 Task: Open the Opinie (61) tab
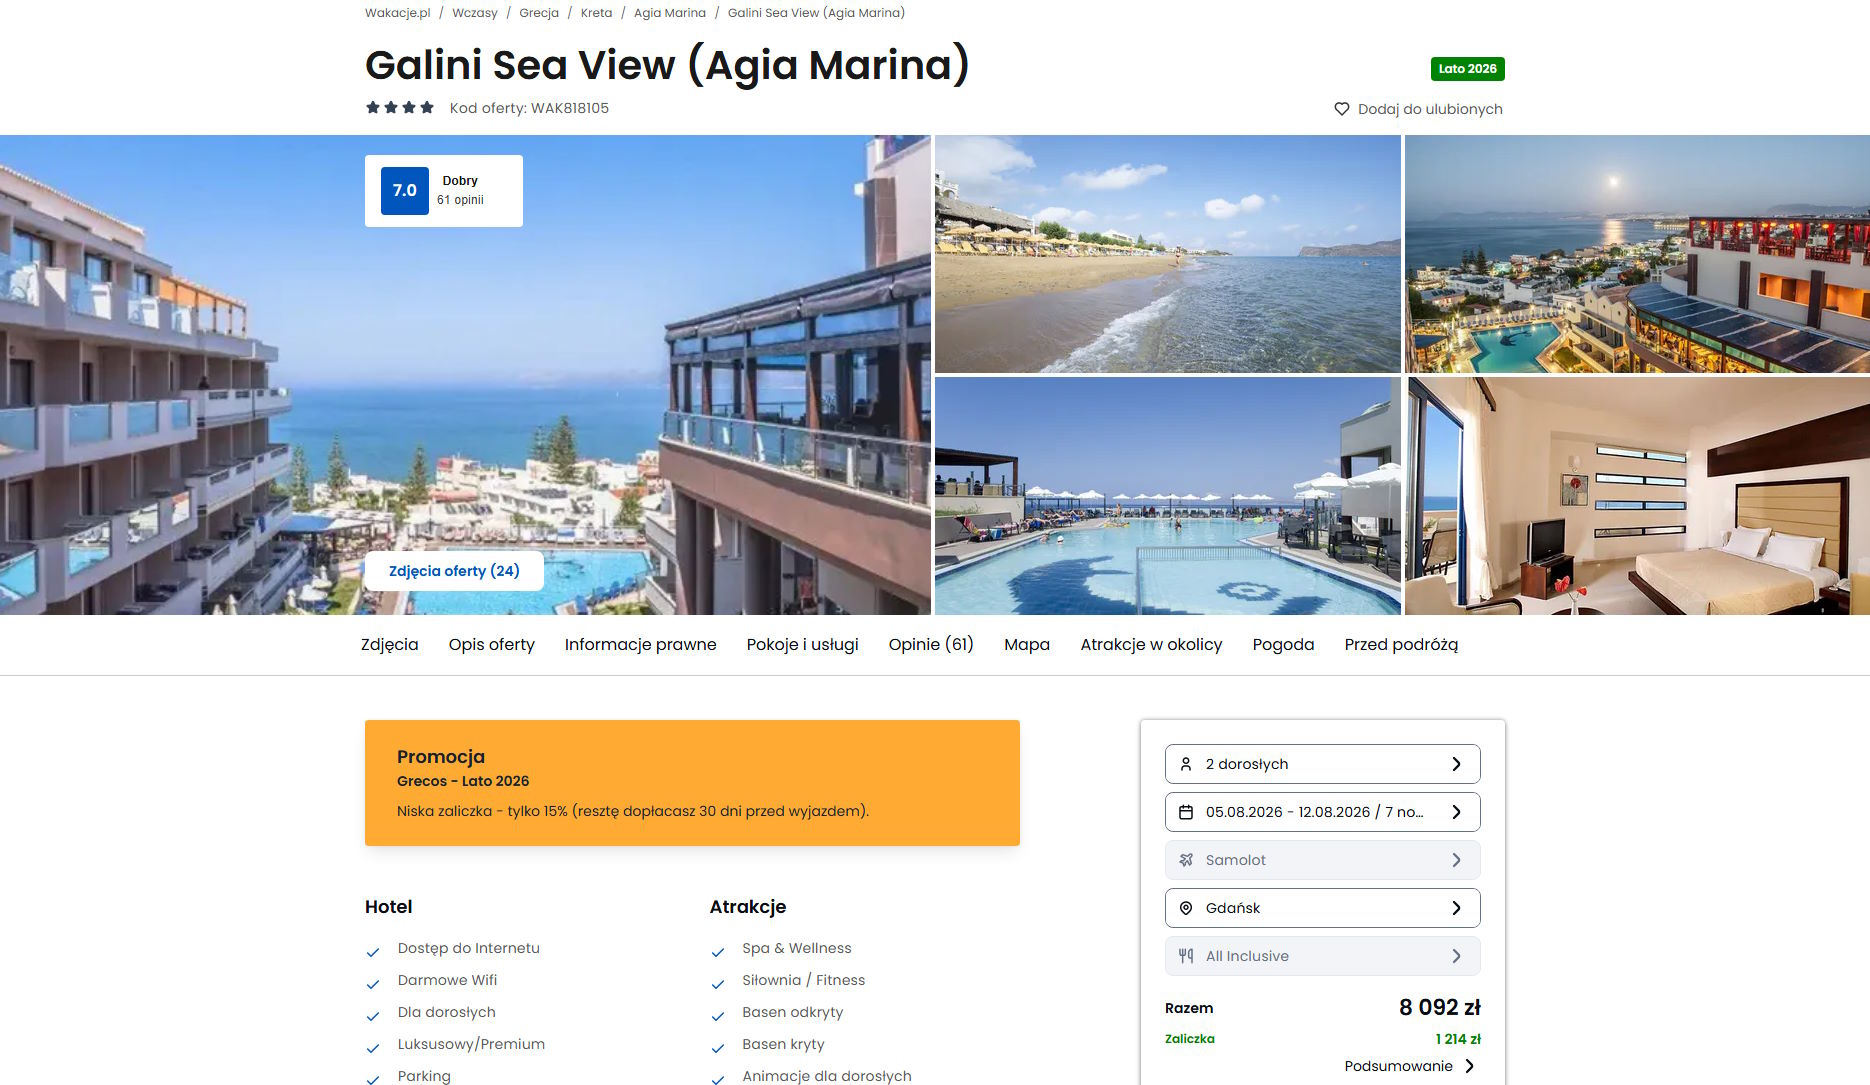931,645
